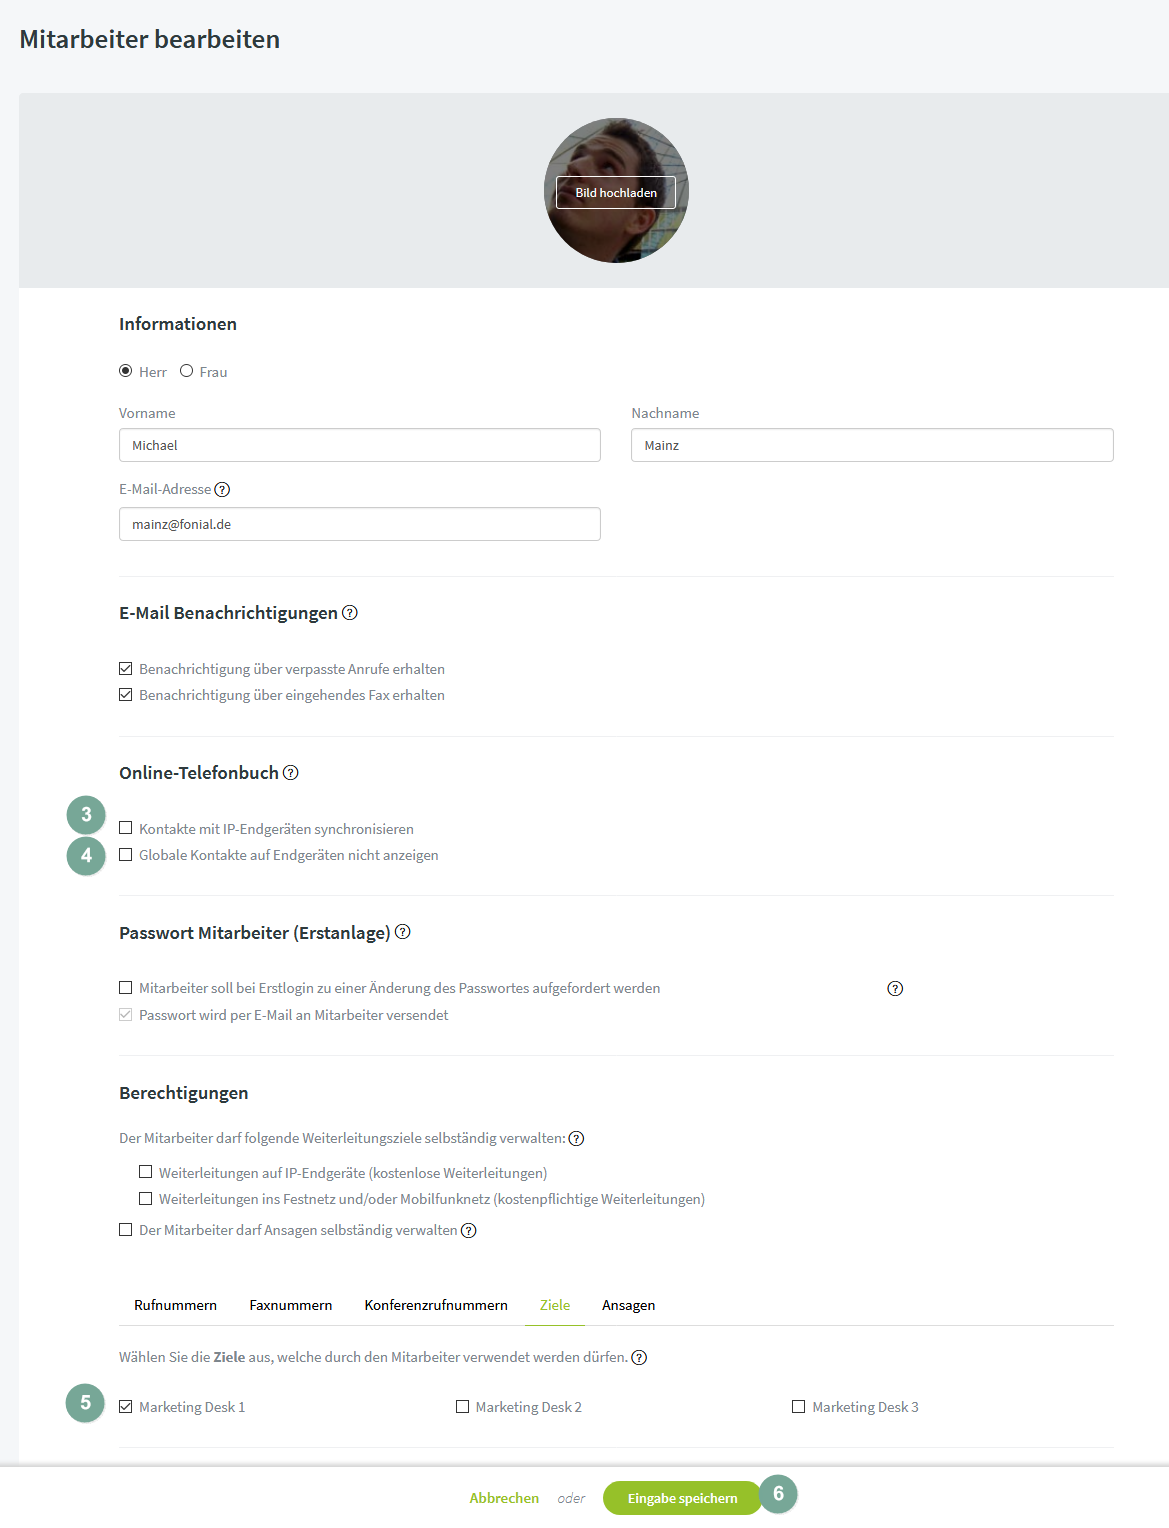Show help for Weiterleitungsziele selbständig verwalten
The width and height of the screenshot is (1169, 1528).
[x=576, y=1139]
